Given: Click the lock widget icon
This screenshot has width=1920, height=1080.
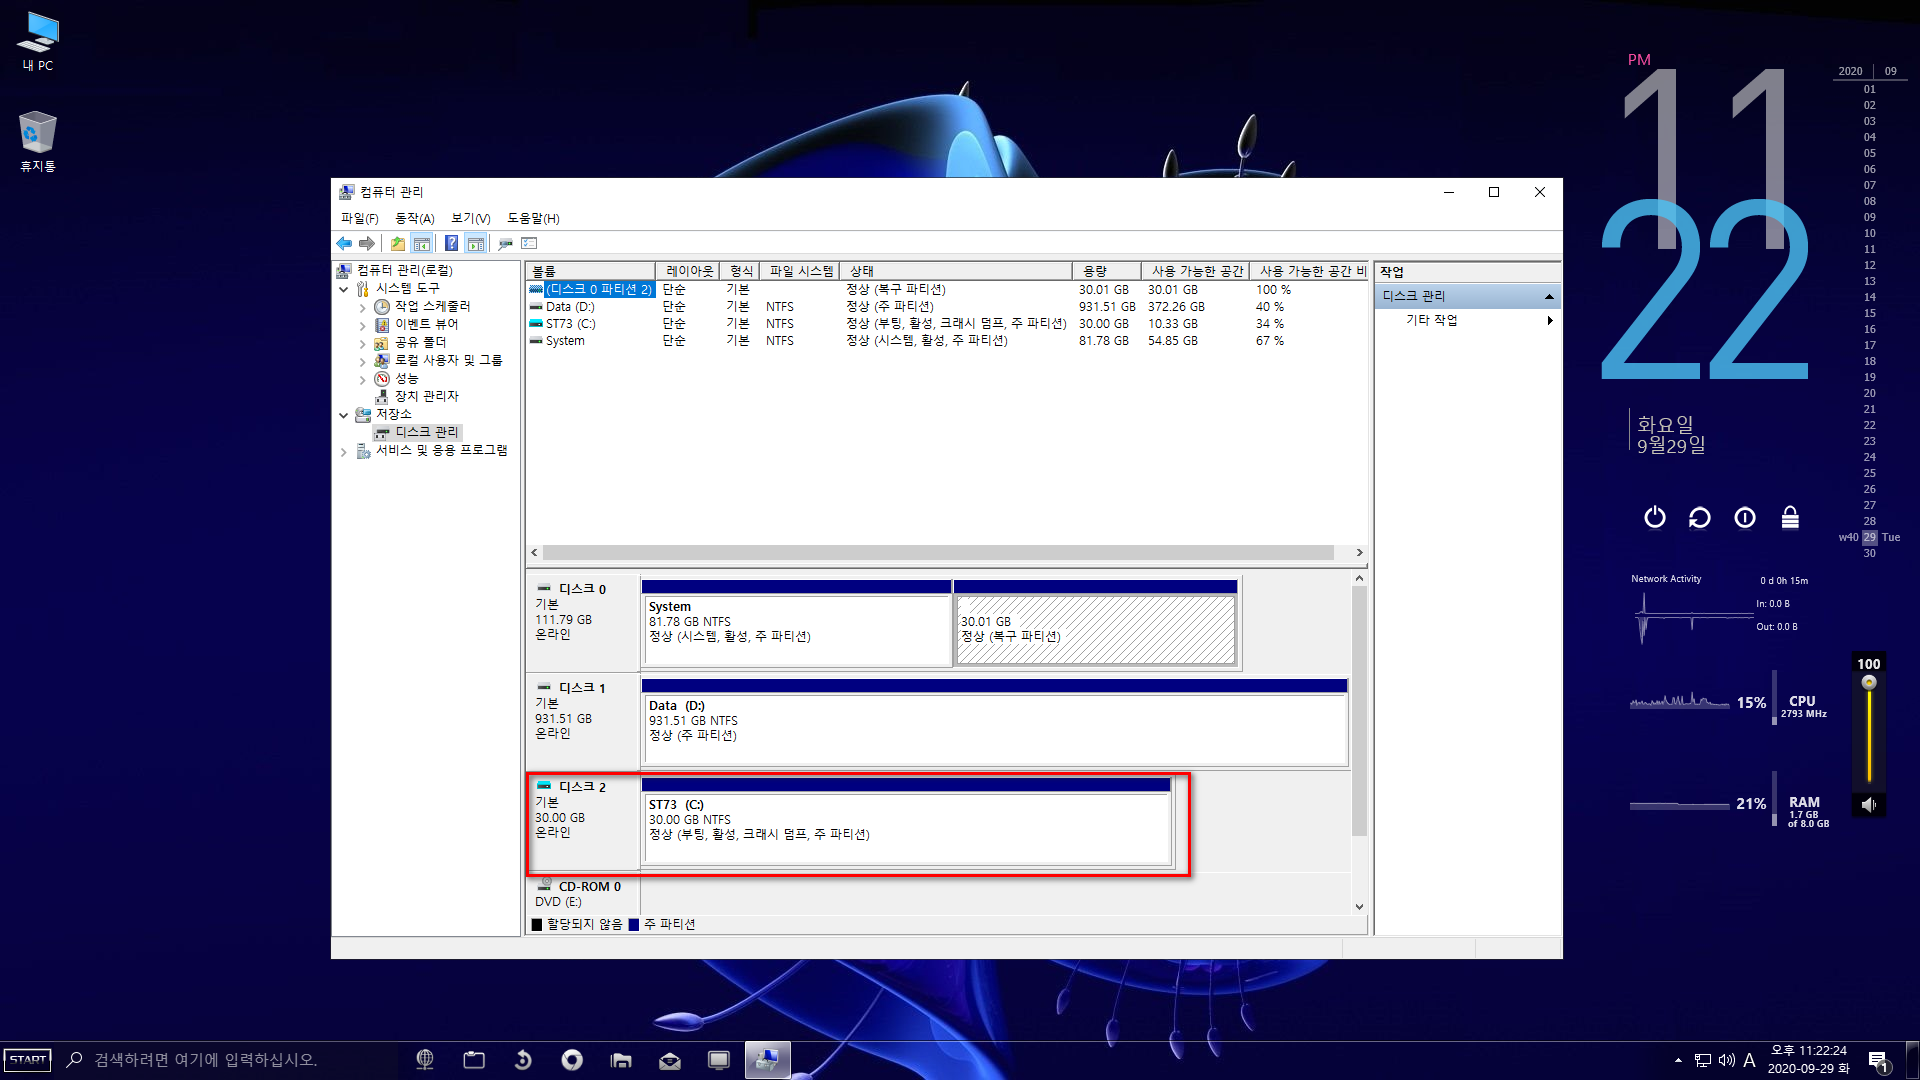Looking at the screenshot, I should [1790, 517].
